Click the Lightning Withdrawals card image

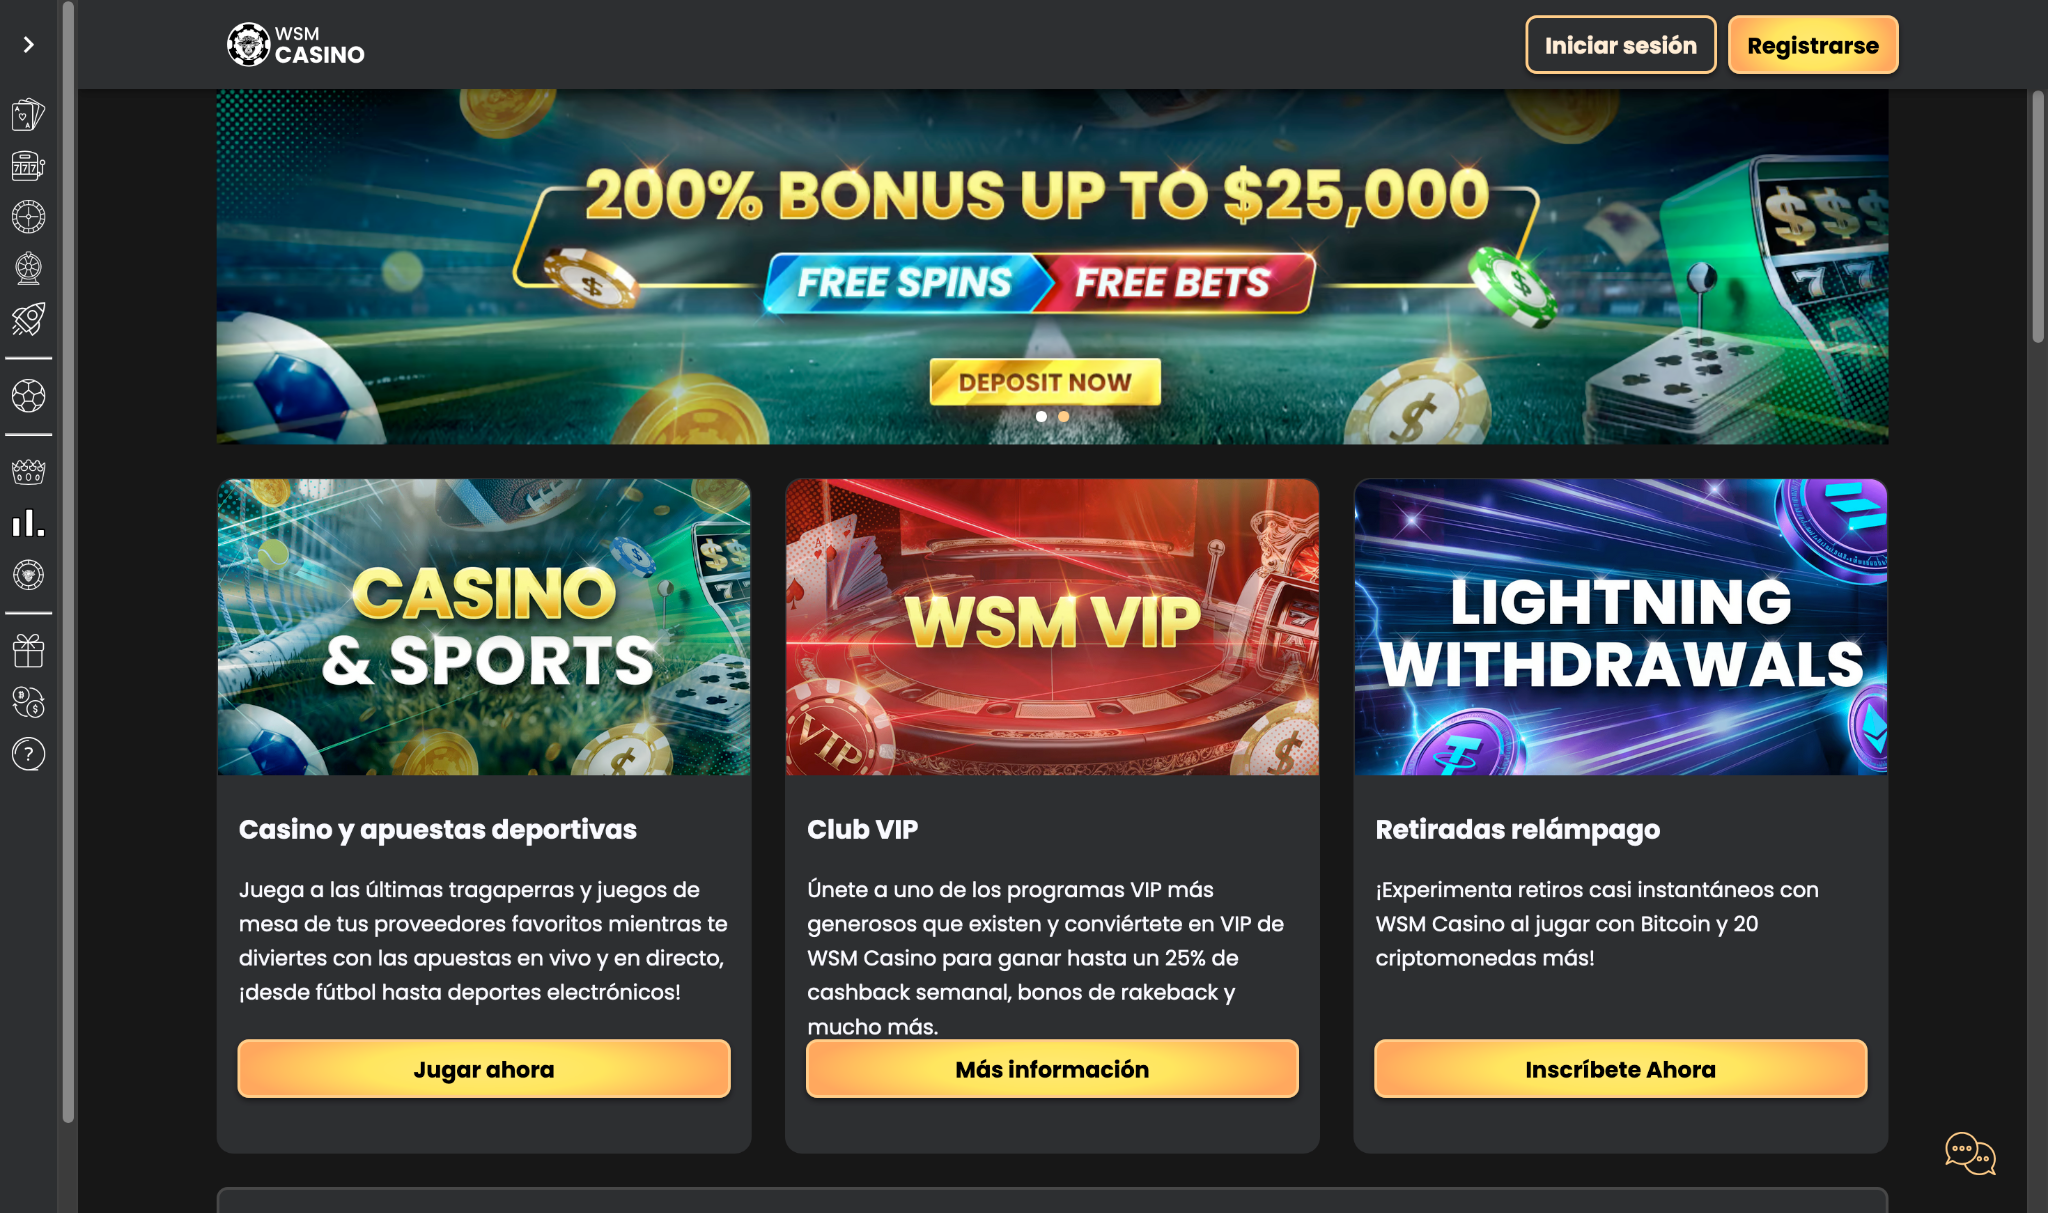pos(1620,627)
